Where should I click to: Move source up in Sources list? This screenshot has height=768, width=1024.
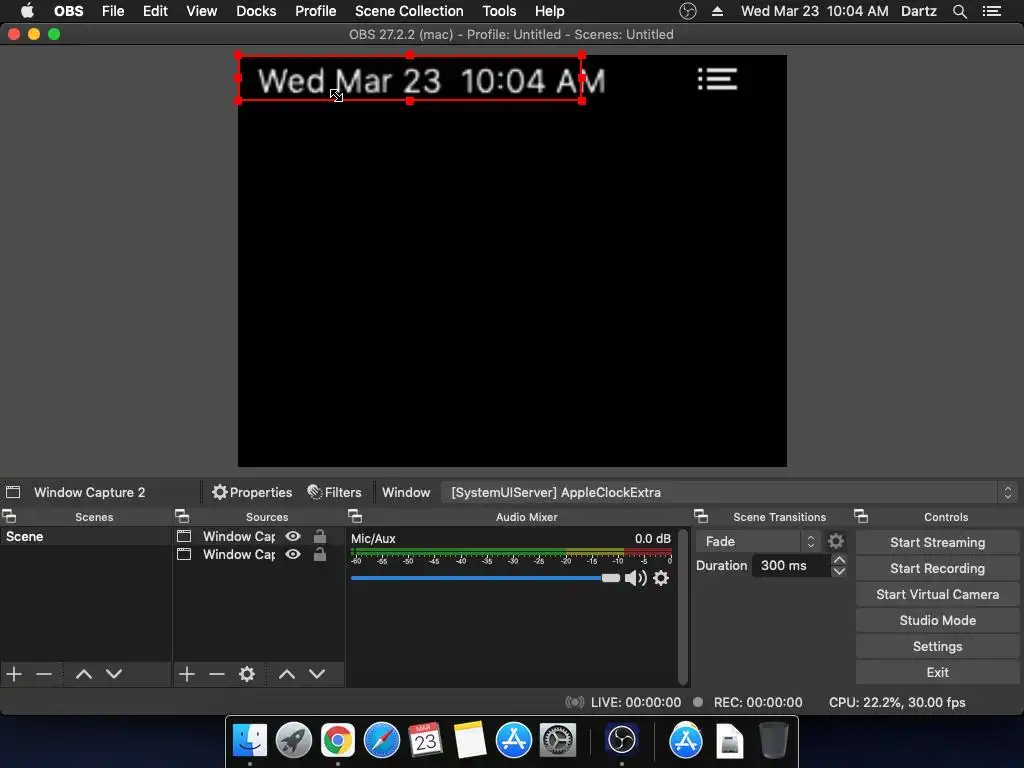tap(287, 674)
